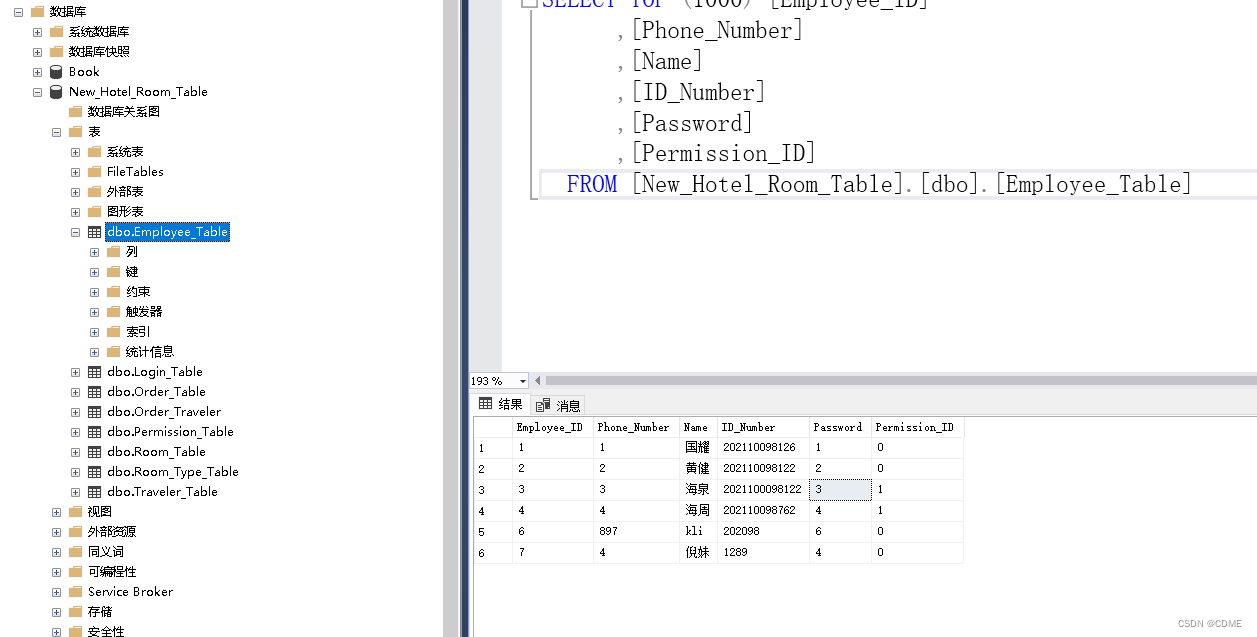The image size is (1257, 637).
Task: Open the 193 % zoom dropdown
Action: (523, 381)
